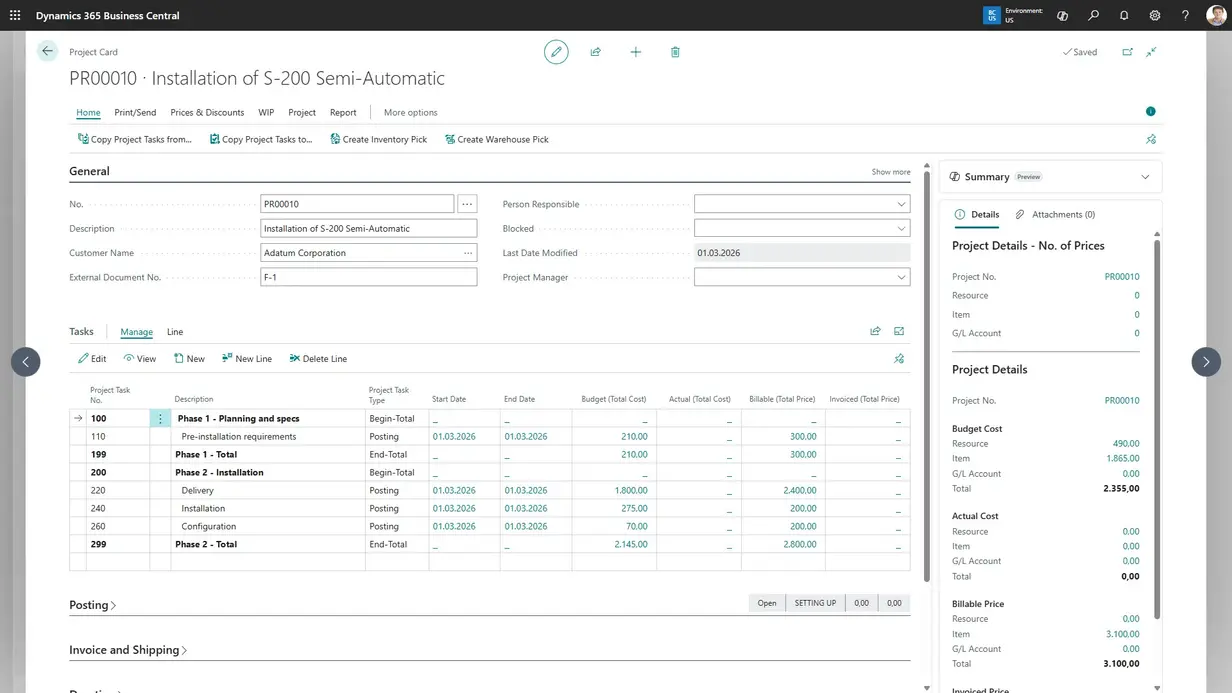The width and height of the screenshot is (1232, 693).
Task: Open notifications bell
Action: tap(1124, 16)
